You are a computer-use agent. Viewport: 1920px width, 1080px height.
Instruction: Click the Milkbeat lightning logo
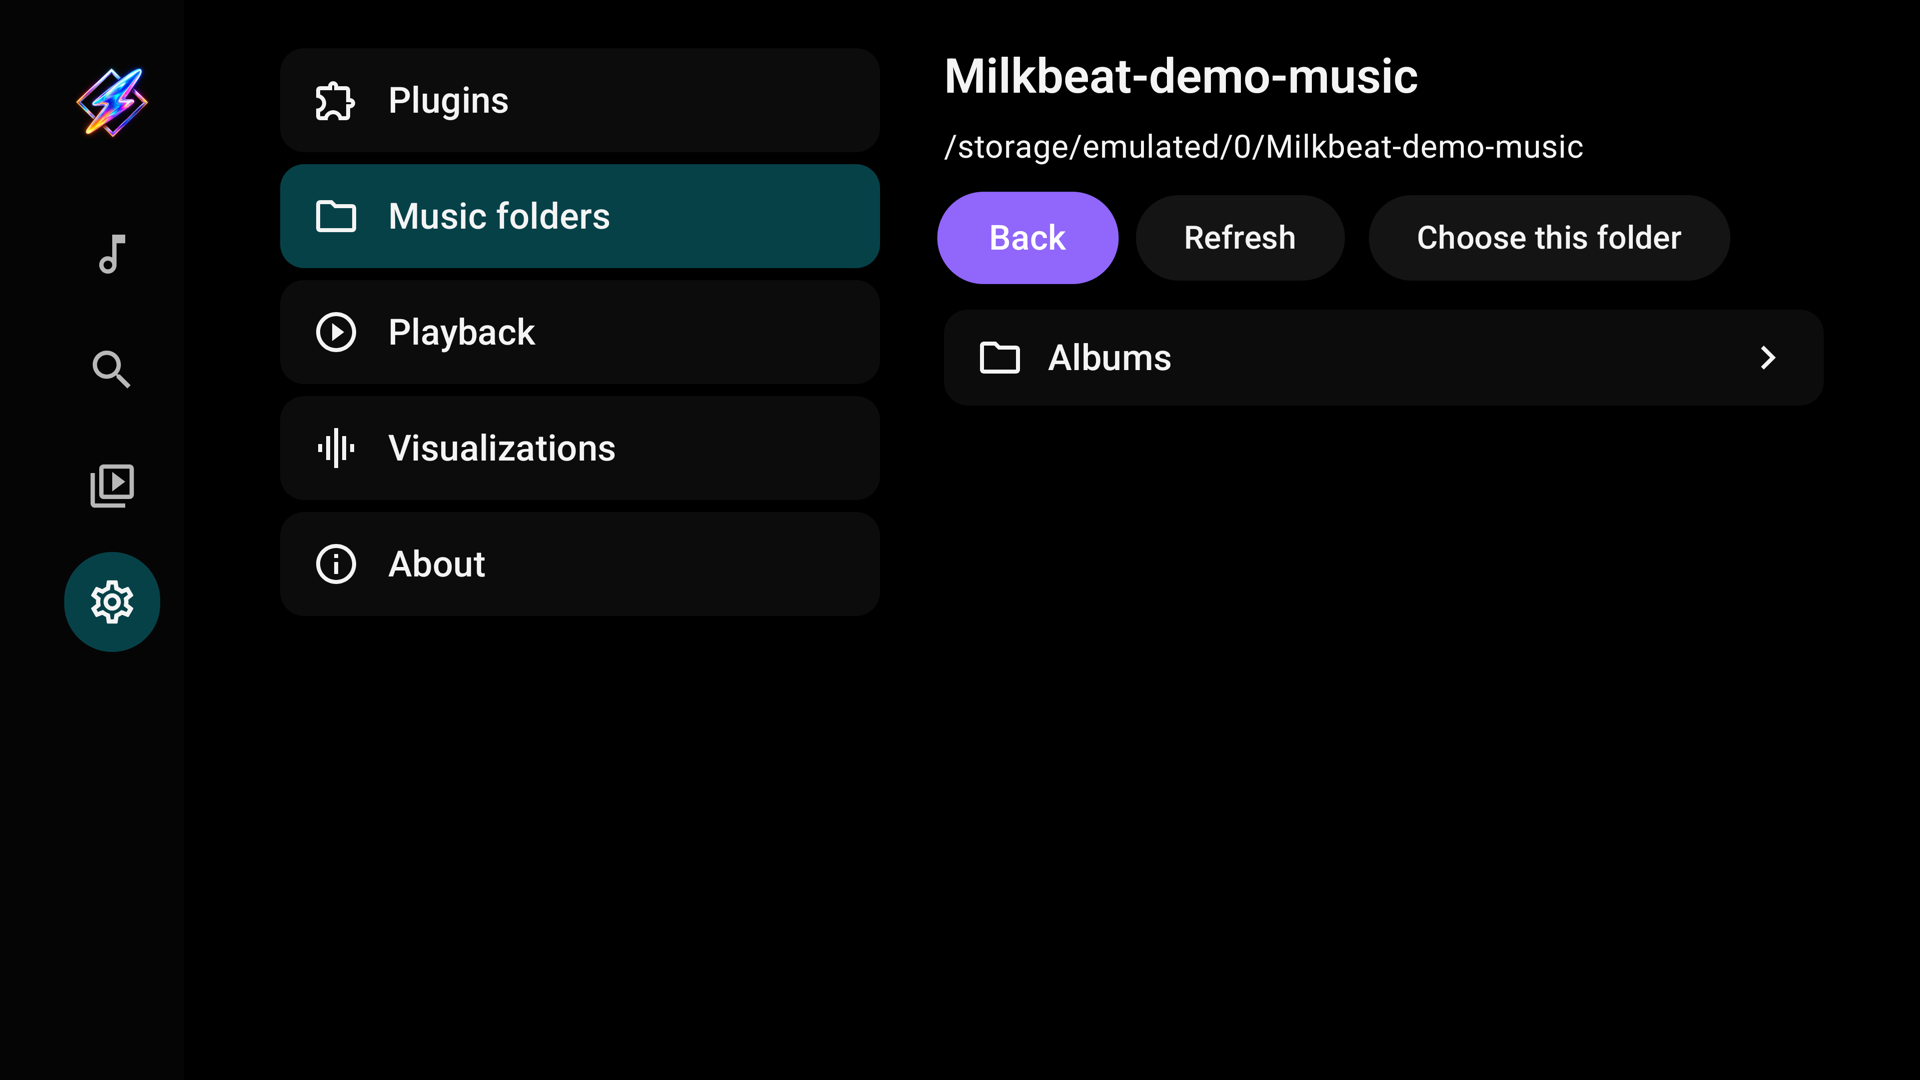tap(112, 102)
